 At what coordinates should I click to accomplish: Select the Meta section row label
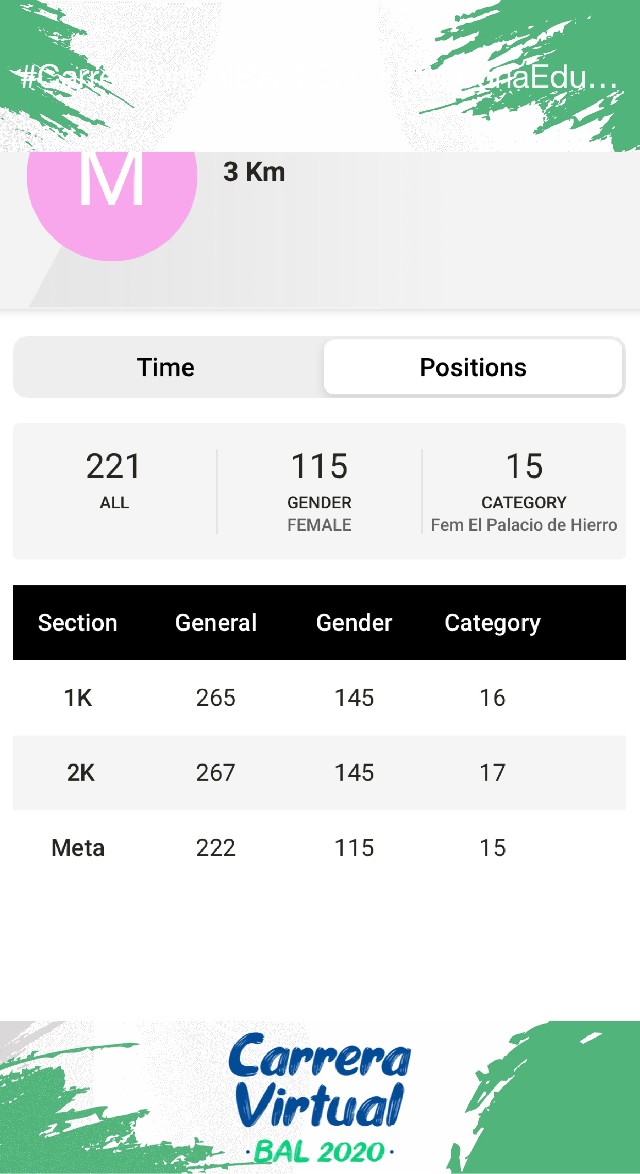(78, 848)
